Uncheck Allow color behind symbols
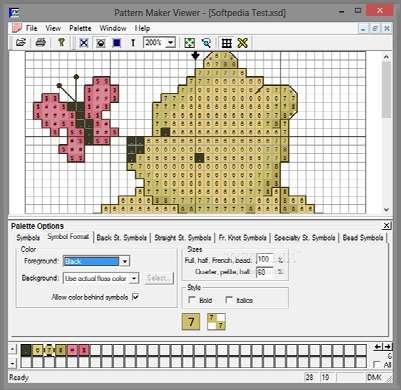The height and width of the screenshot is (390, 401). coord(136,297)
